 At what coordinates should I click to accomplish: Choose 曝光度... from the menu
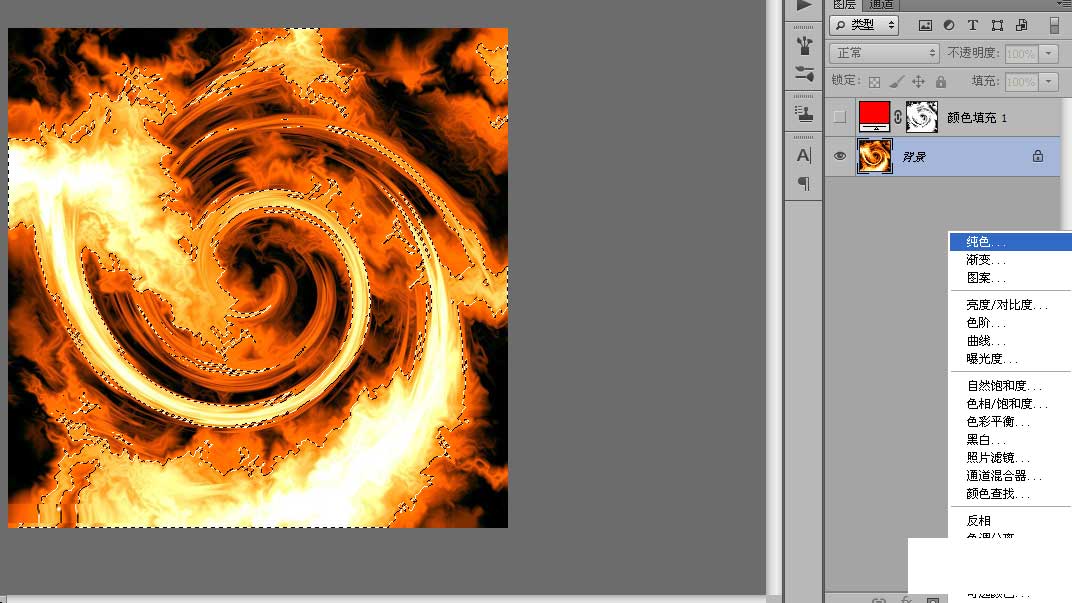point(1010,358)
